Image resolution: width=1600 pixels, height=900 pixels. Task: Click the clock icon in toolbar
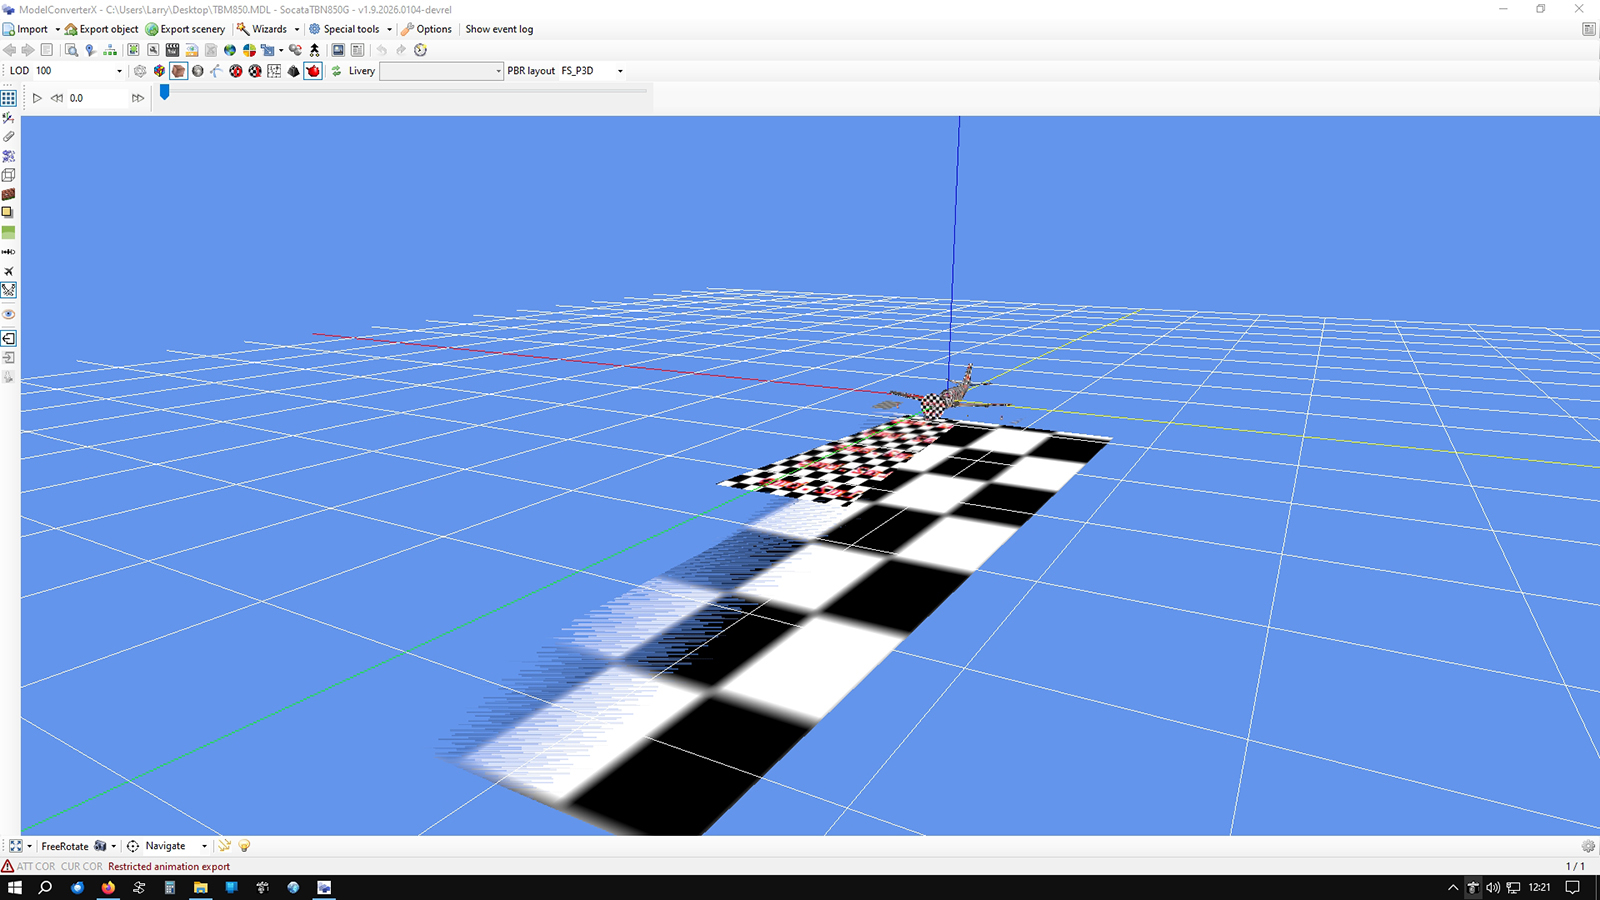click(420, 50)
